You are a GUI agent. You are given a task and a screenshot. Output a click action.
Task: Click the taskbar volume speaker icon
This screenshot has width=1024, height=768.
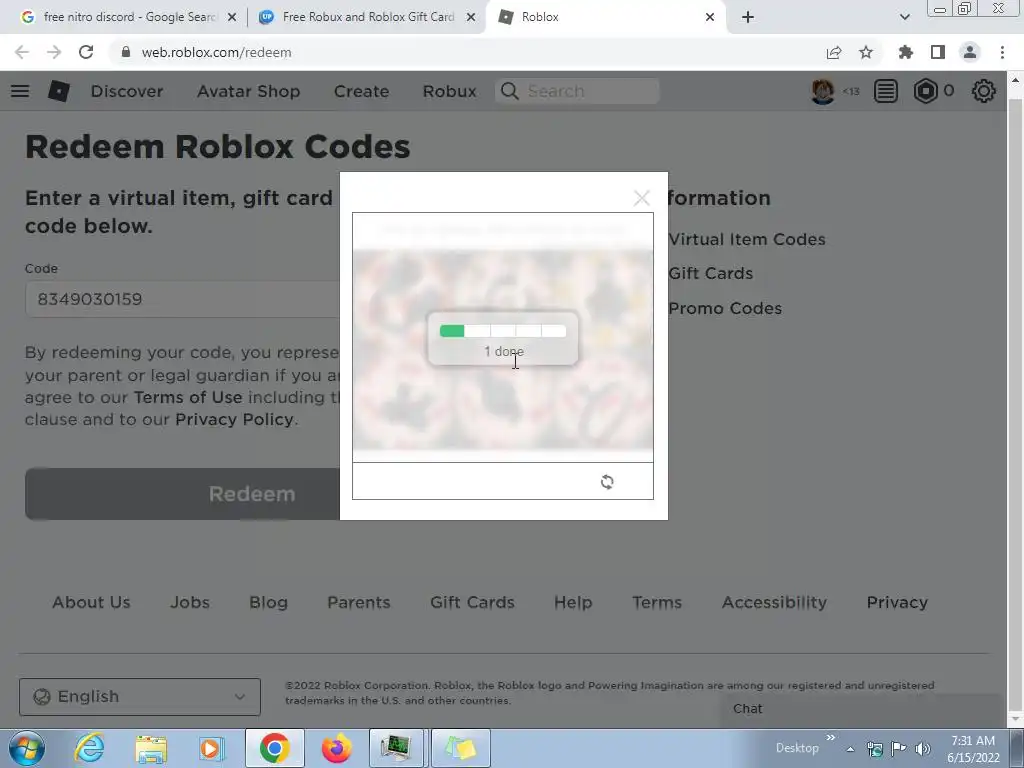tap(923, 749)
